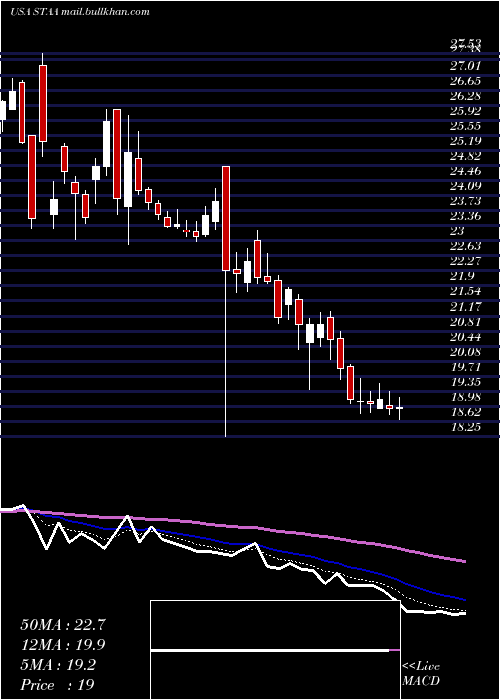500x700 pixels.
Task: Click the tall red candlestick with the long lower wick
Action: pyautogui.click(x=226, y=301)
